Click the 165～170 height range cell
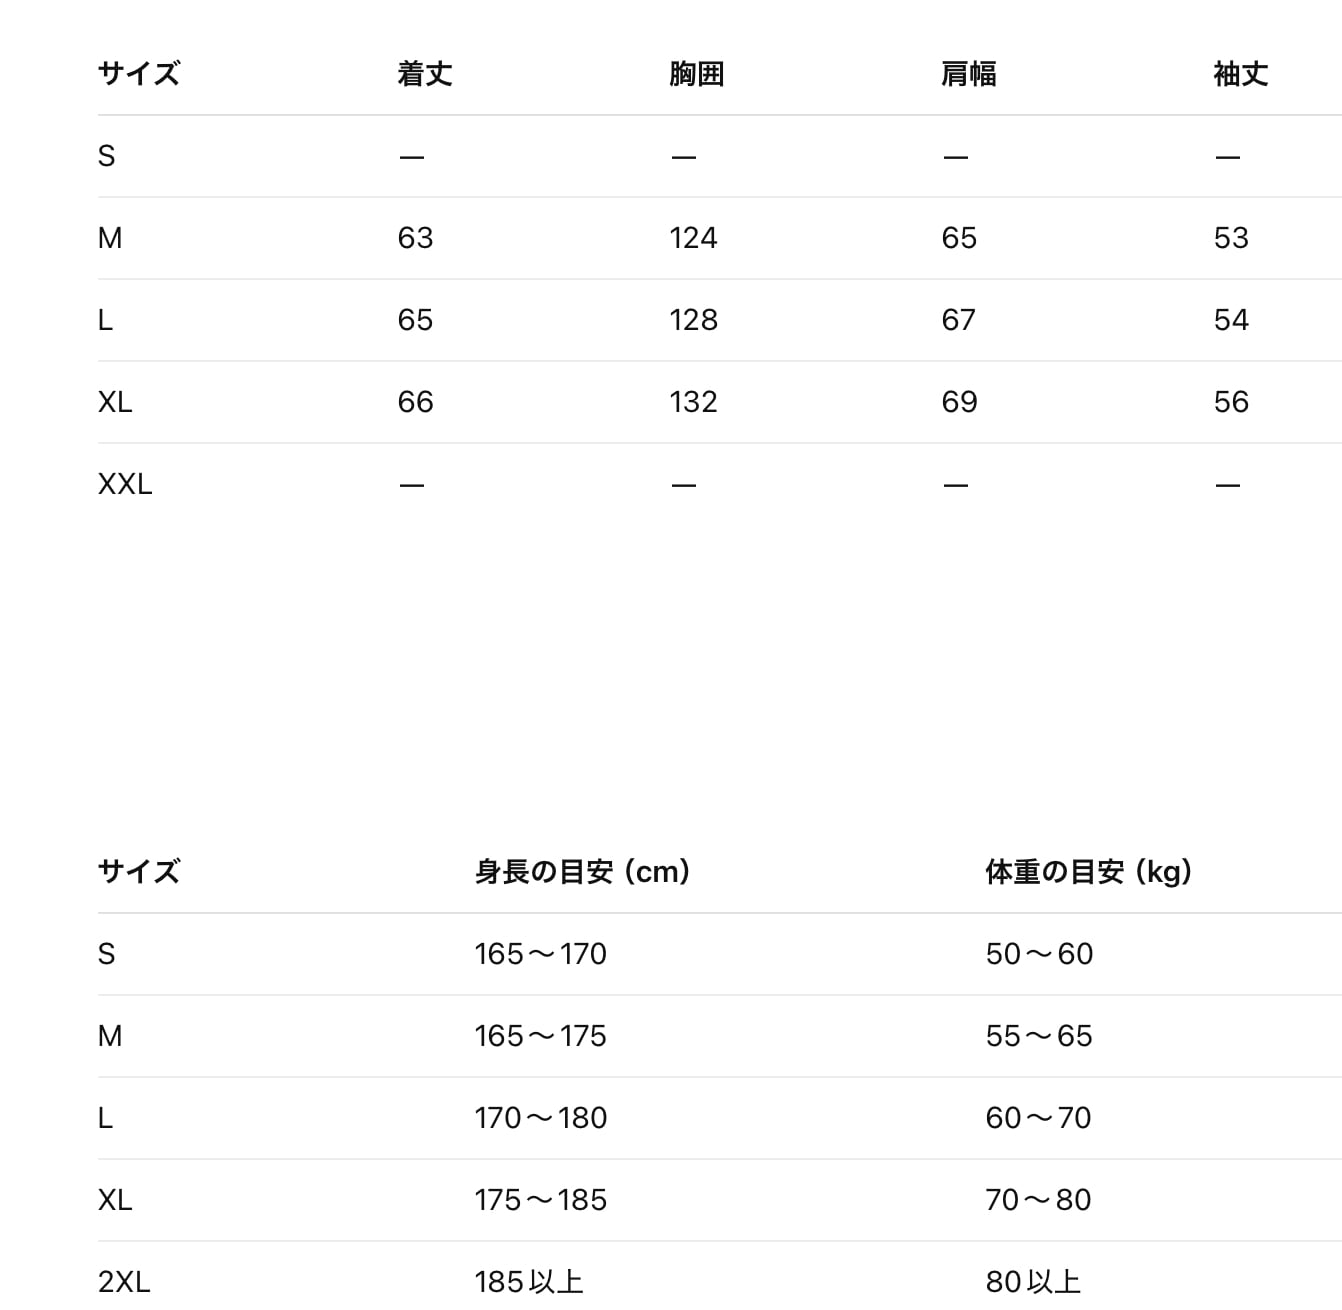The image size is (1342, 1310). tap(540, 954)
